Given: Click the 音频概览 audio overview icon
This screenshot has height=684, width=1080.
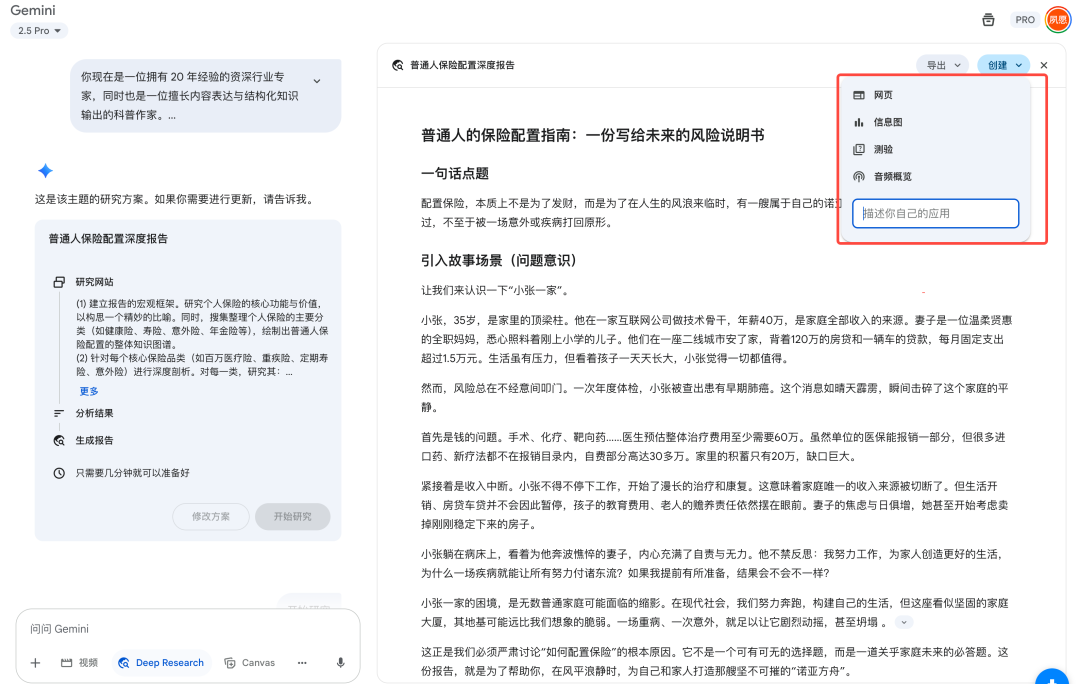Looking at the screenshot, I should [x=860, y=176].
